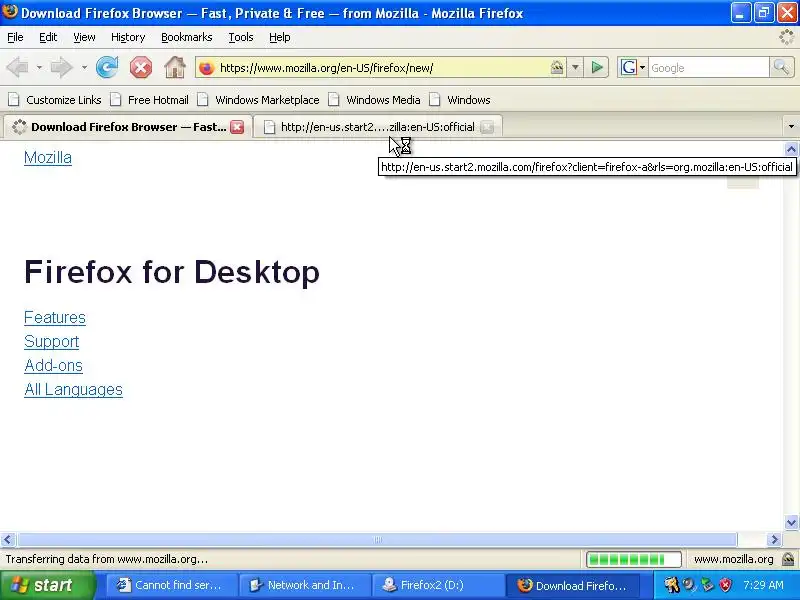This screenshot has height=600, width=800.
Task: Click the keys icon in the system tray
Action: pyautogui.click(x=671, y=585)
